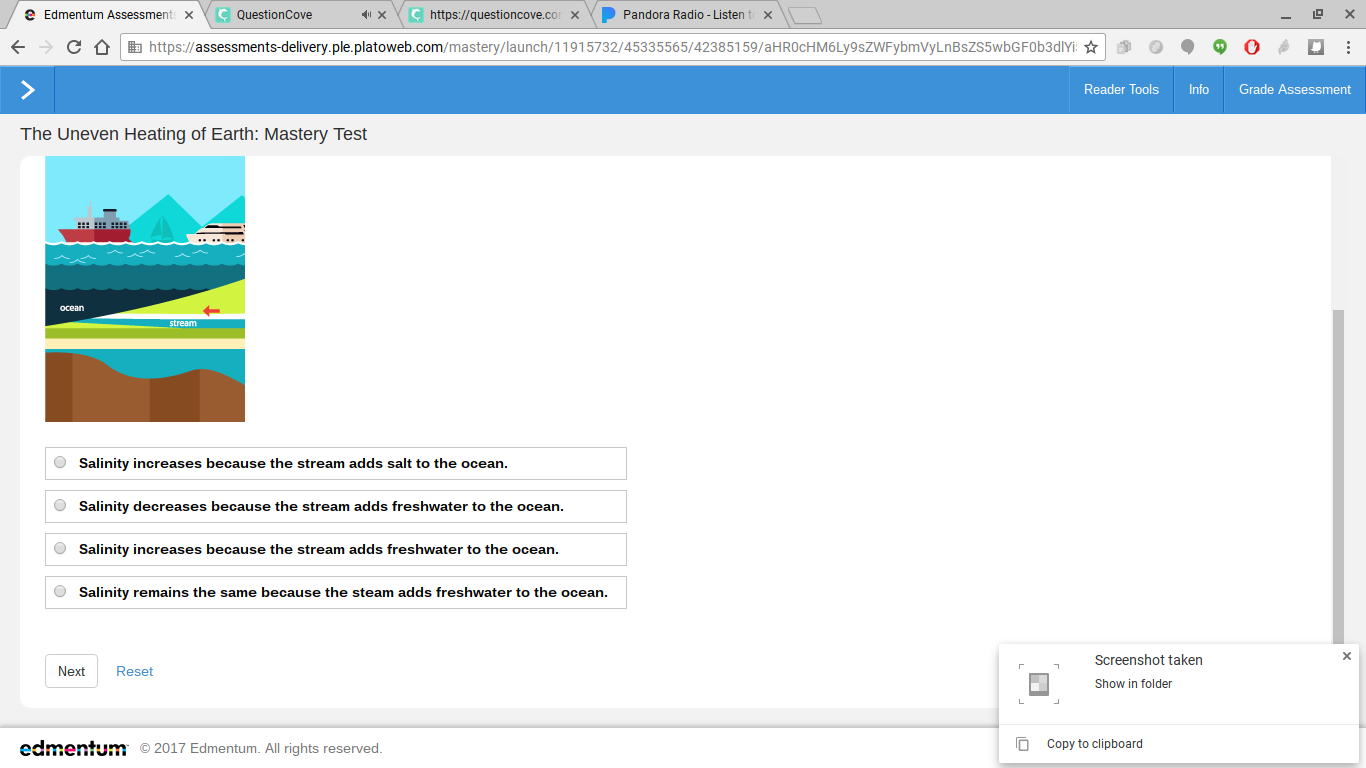Click the browser back arrow
The height and width of the screenshot is (768, 1366).
pyautogui.click(x=17, y=47)
